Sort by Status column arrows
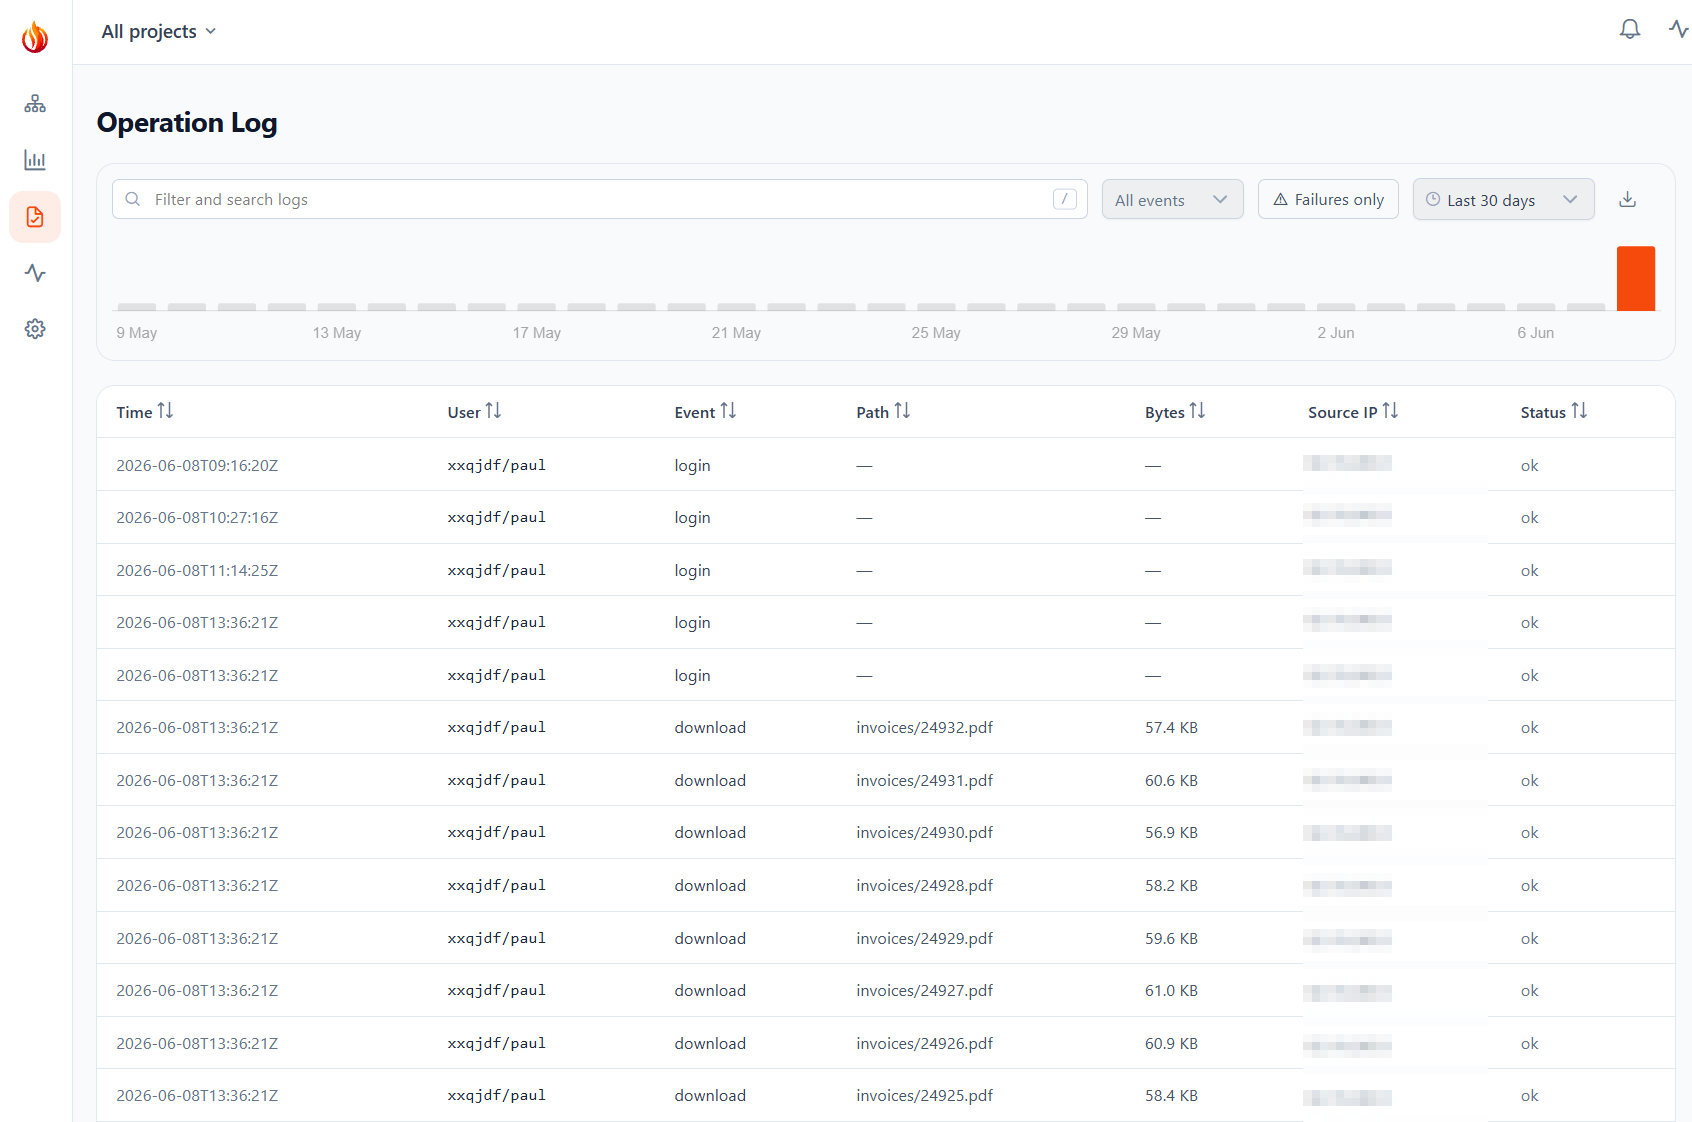1692x1122 pixels. coord(1579,411)
